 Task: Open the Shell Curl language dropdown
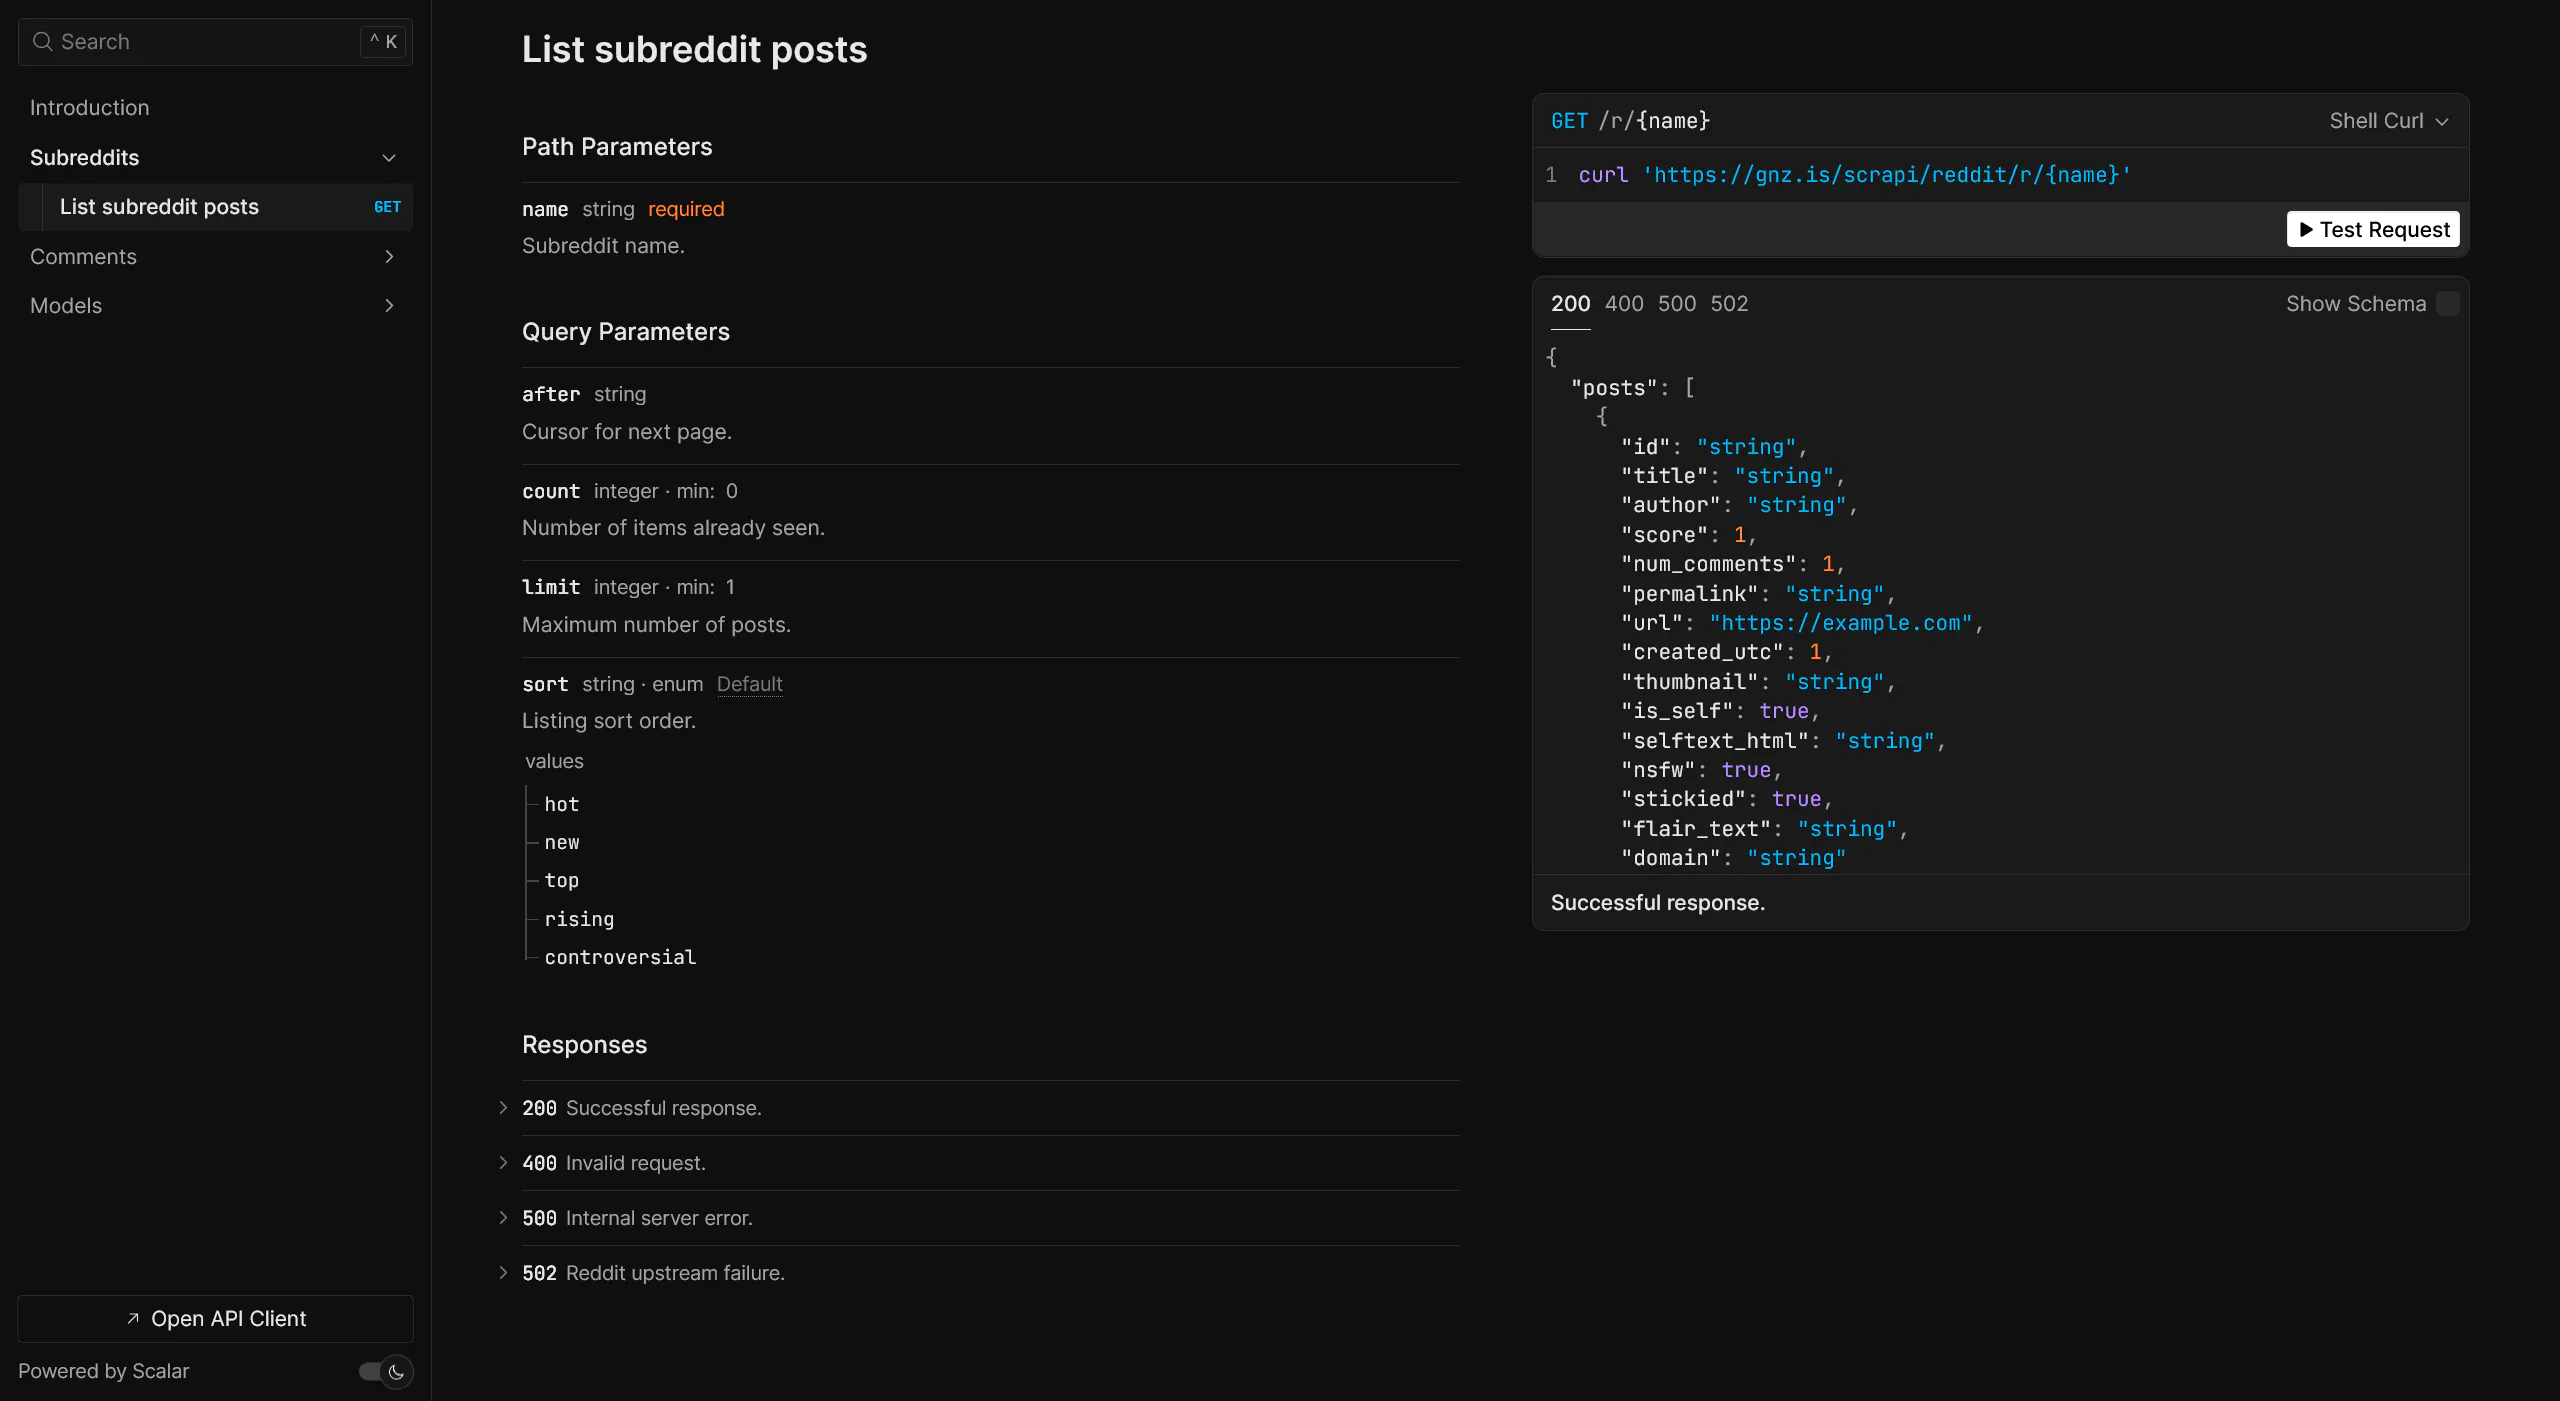tap(2389, 121)
